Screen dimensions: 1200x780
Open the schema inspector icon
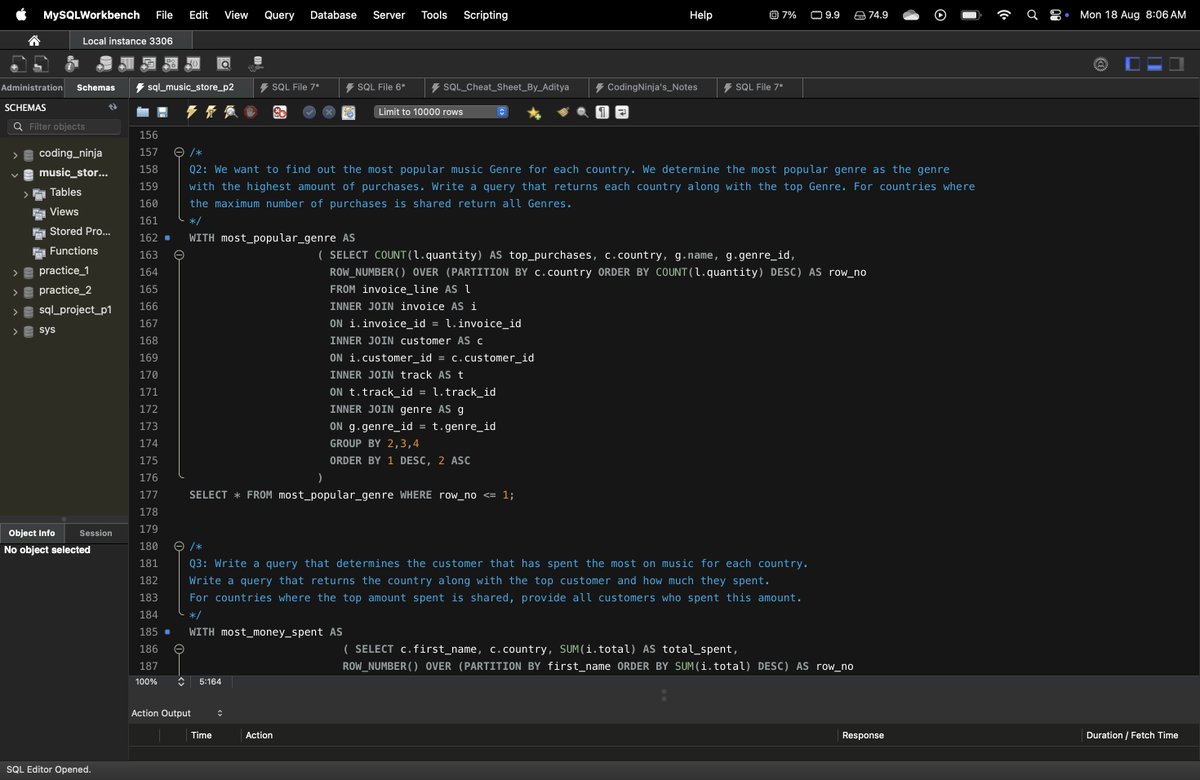point(72,64)
